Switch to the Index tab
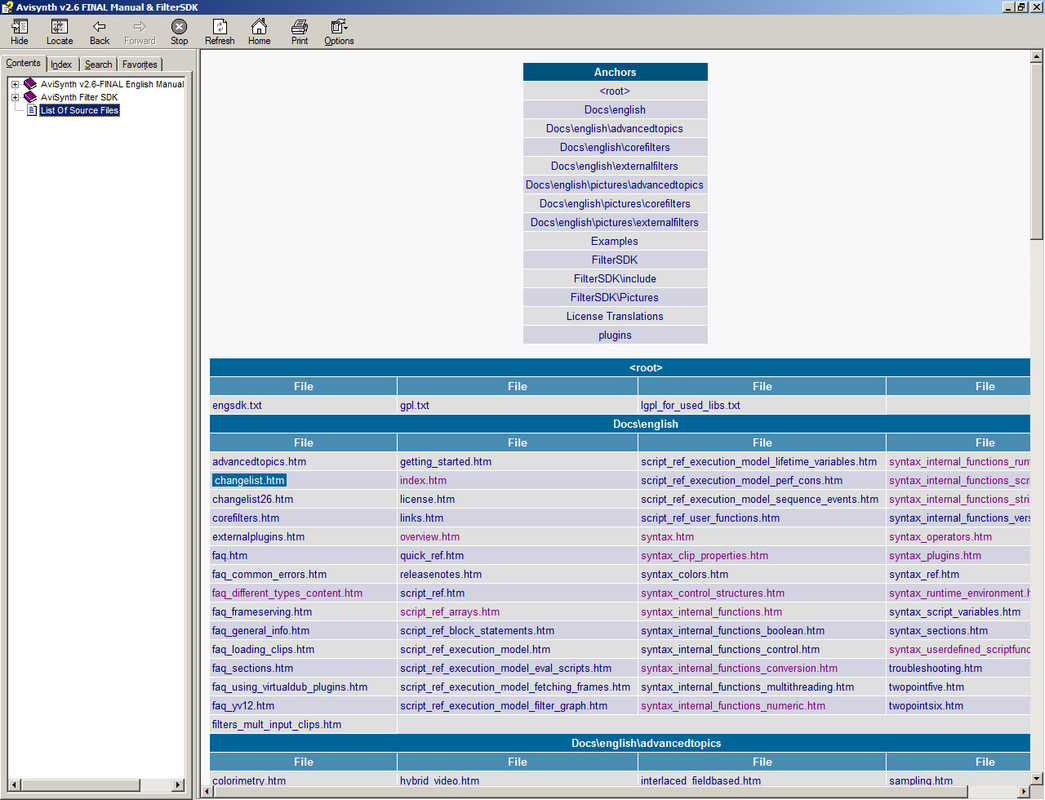The height and width of the screenshot is (800, 1045). (x=61, y=65)
